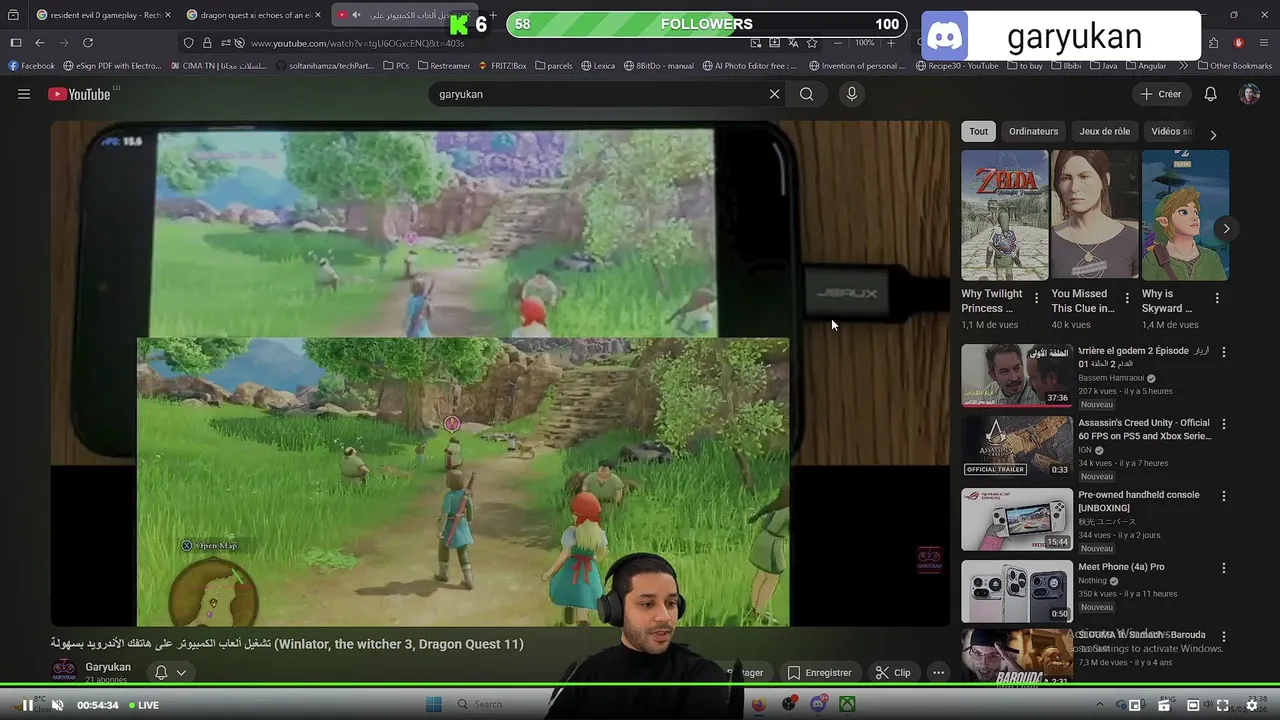Switch to the dragon quest xi tab

(254, 15)
